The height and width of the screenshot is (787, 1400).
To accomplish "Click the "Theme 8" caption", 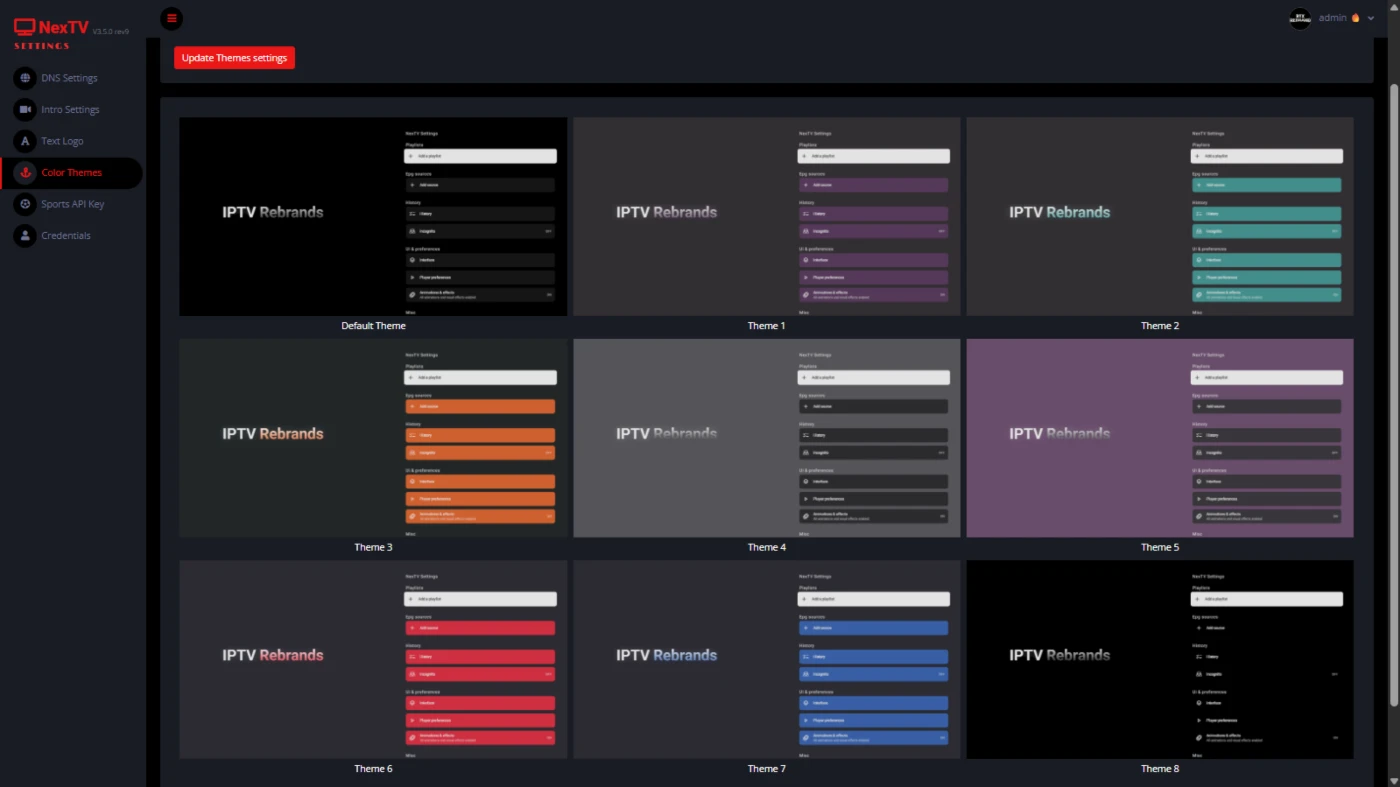I will pyautogui.click(x=1160, y=769).
